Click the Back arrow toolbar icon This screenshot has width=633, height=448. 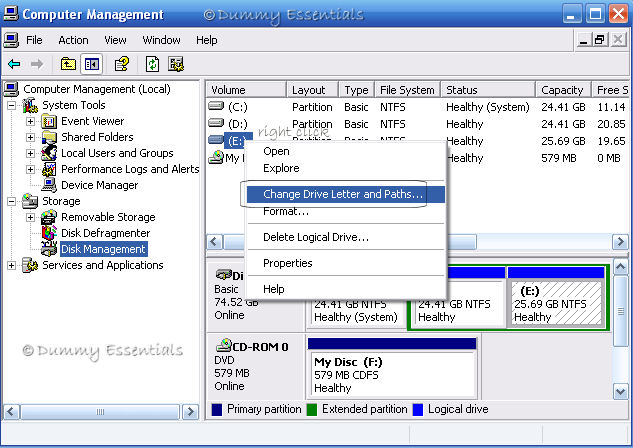[14, 64]
